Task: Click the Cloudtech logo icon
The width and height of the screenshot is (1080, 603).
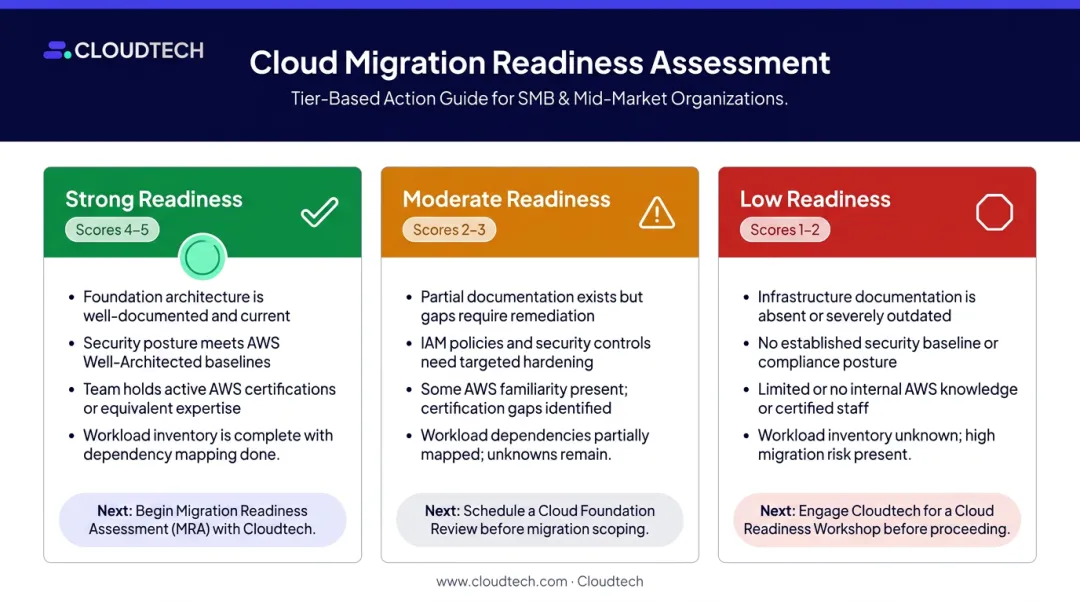Action: point(57,50)
